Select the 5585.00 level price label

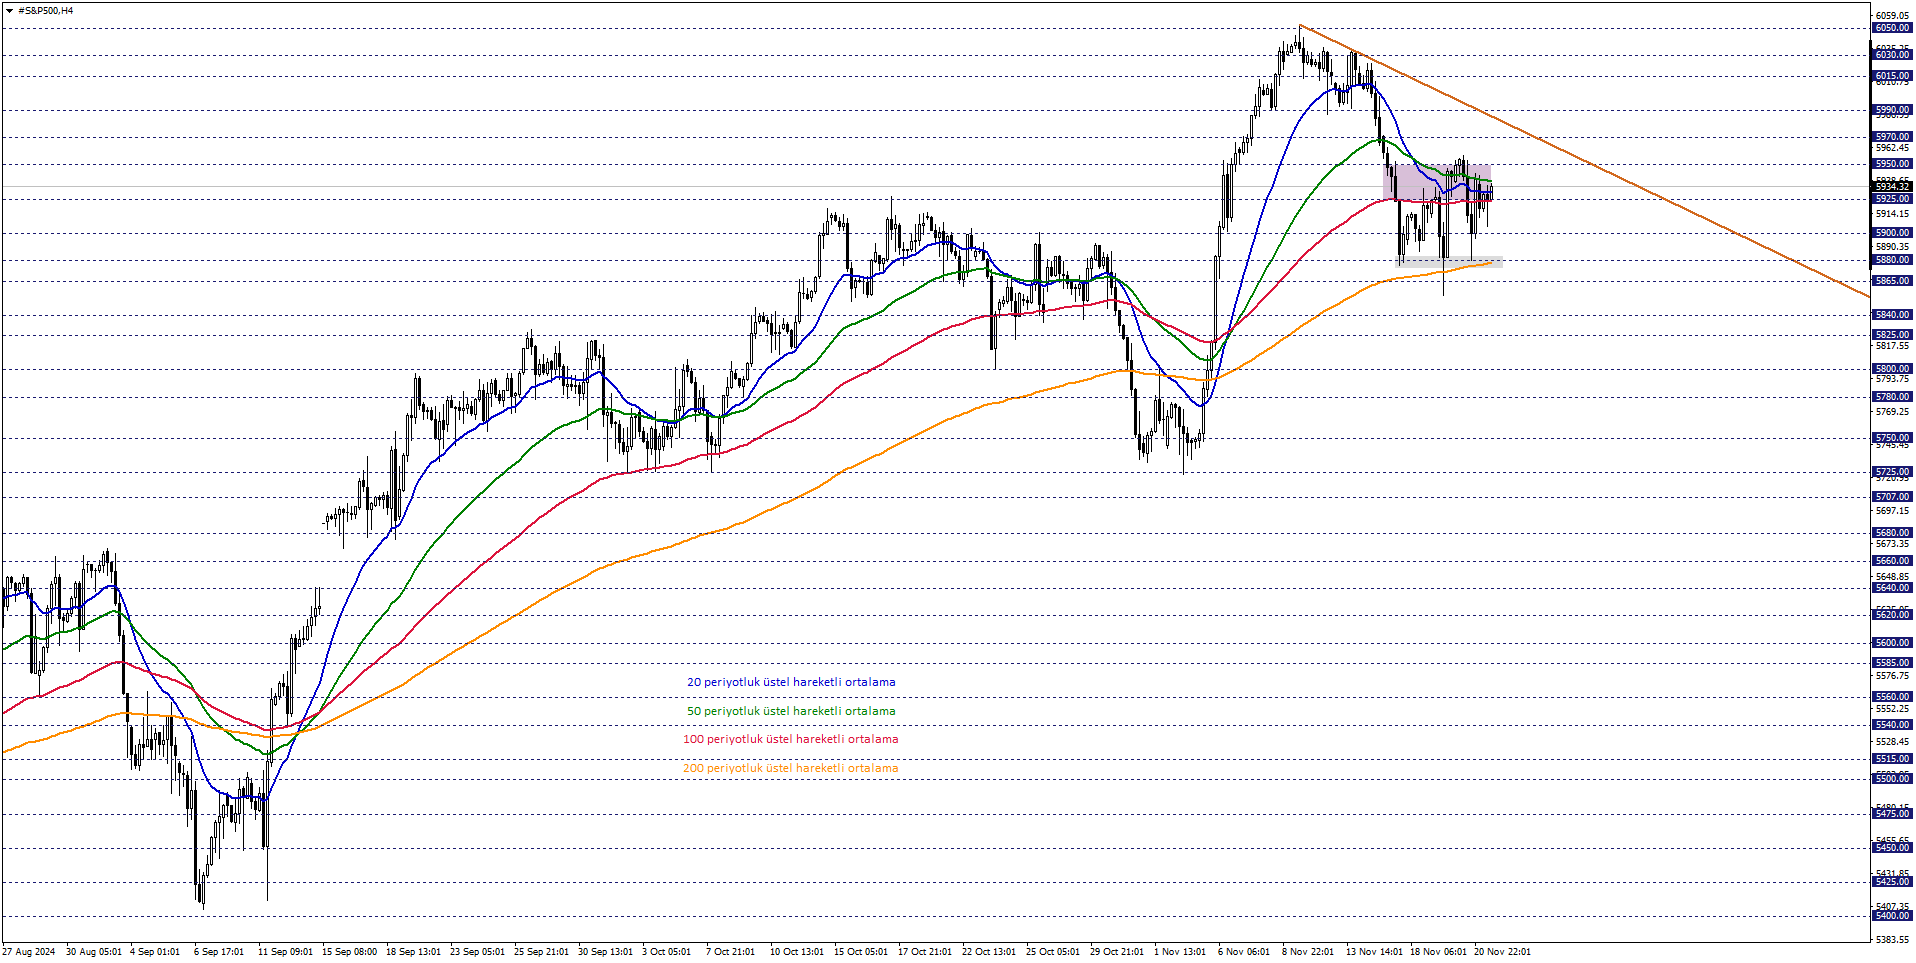click(1892, 663)
